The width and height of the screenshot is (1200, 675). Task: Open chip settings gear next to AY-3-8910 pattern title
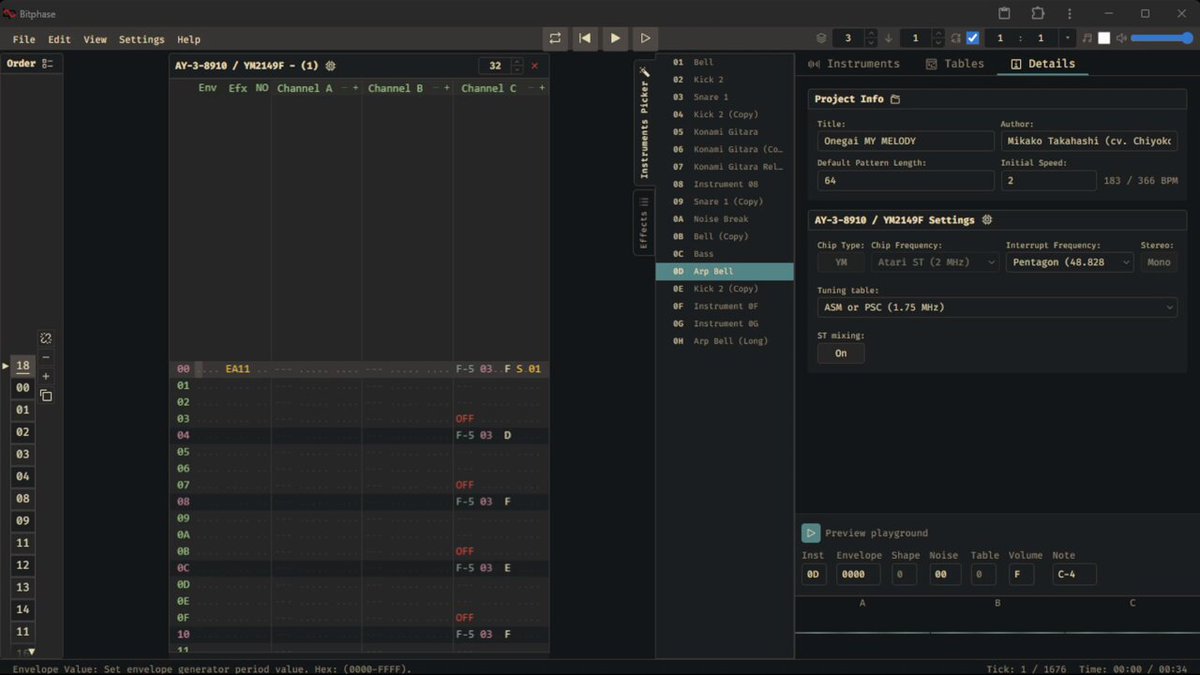click(x=331, y=65)
